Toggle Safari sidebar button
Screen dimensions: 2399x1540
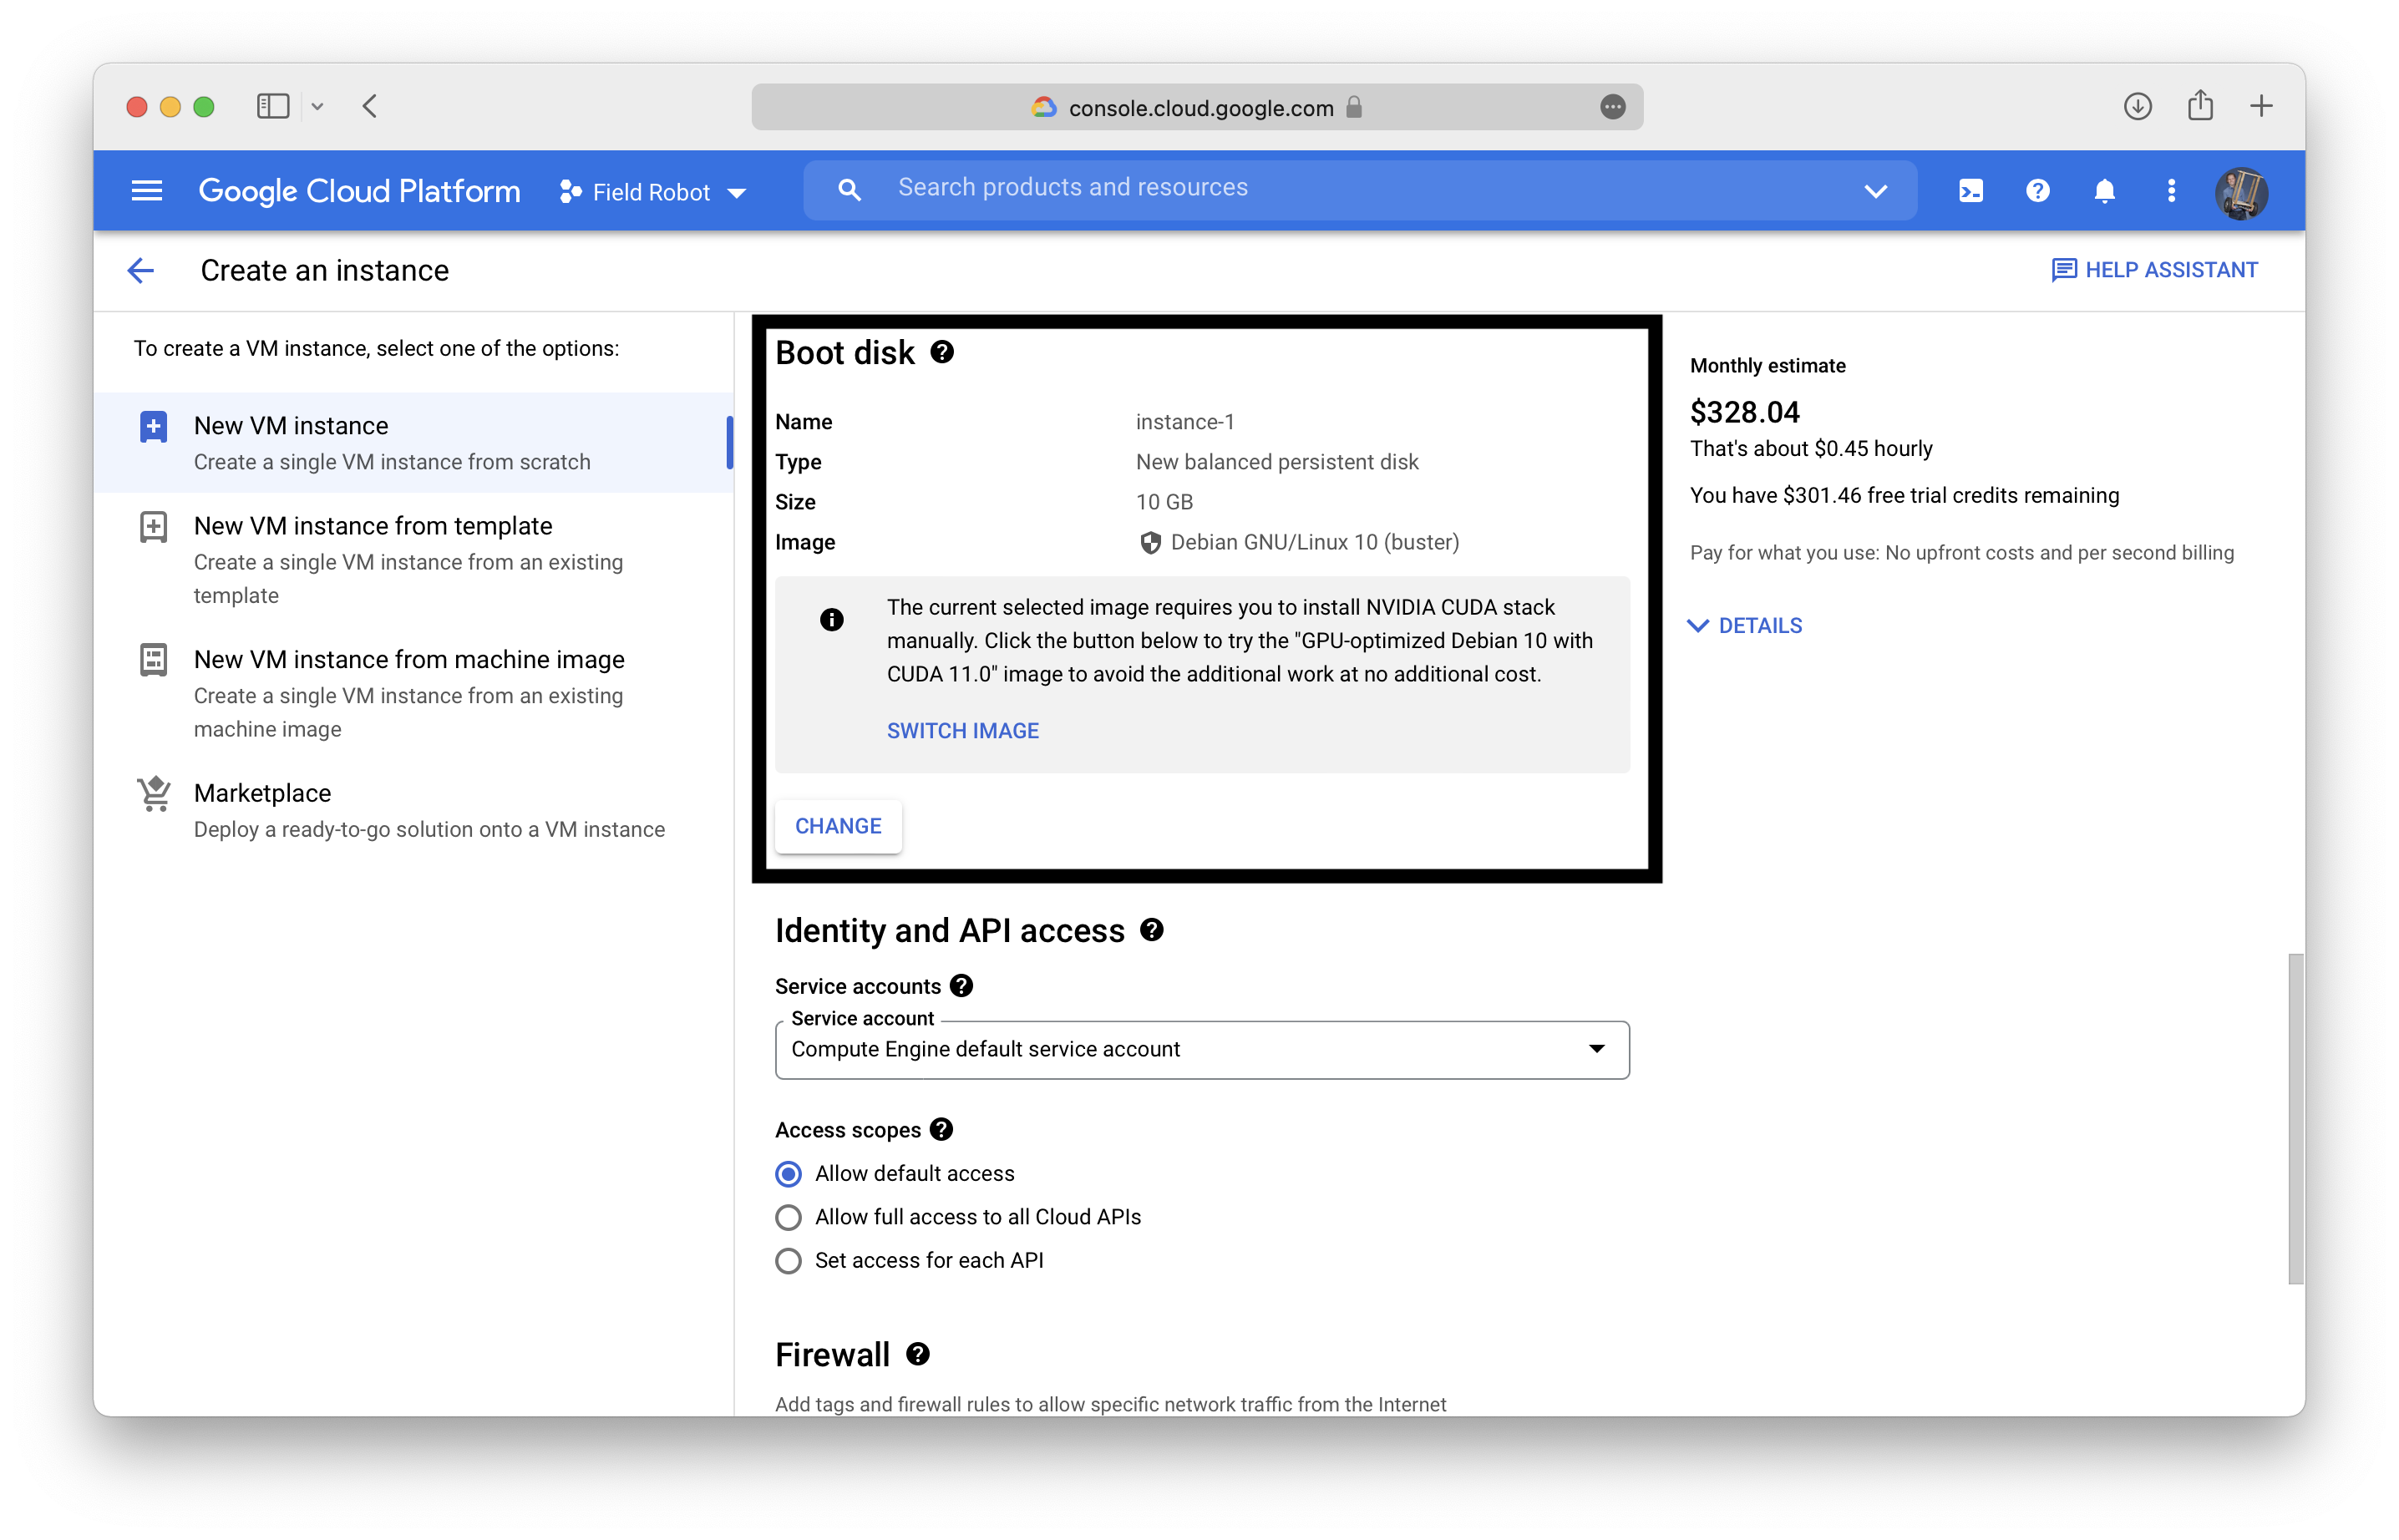point(272,106)
